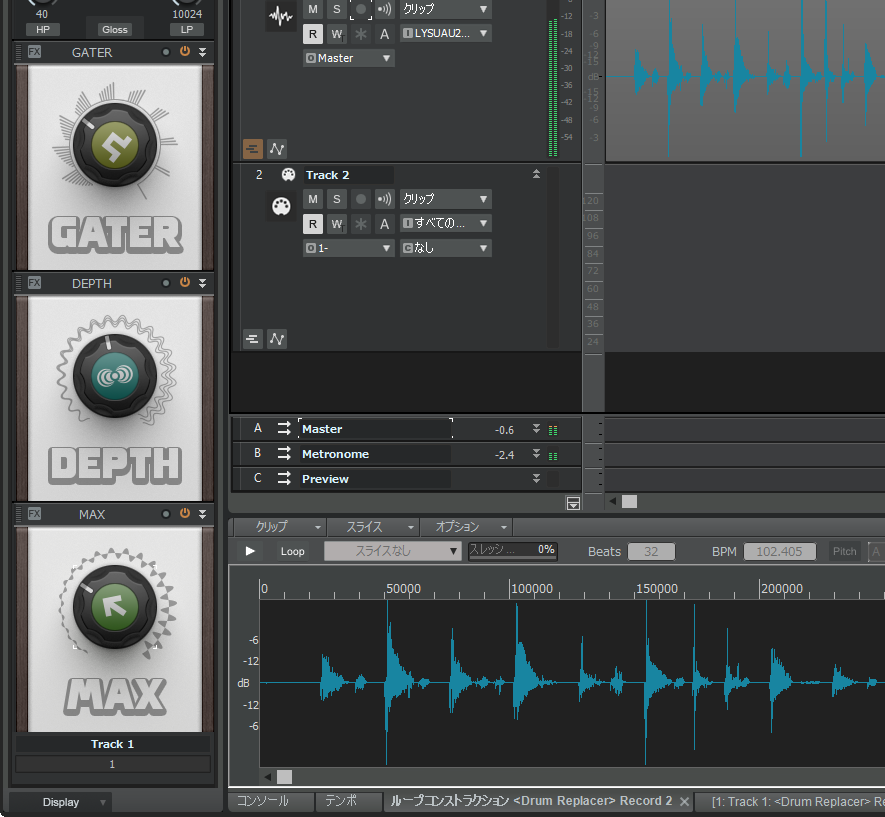
Task: Click the bus pane dock icon
Action: 573,503
